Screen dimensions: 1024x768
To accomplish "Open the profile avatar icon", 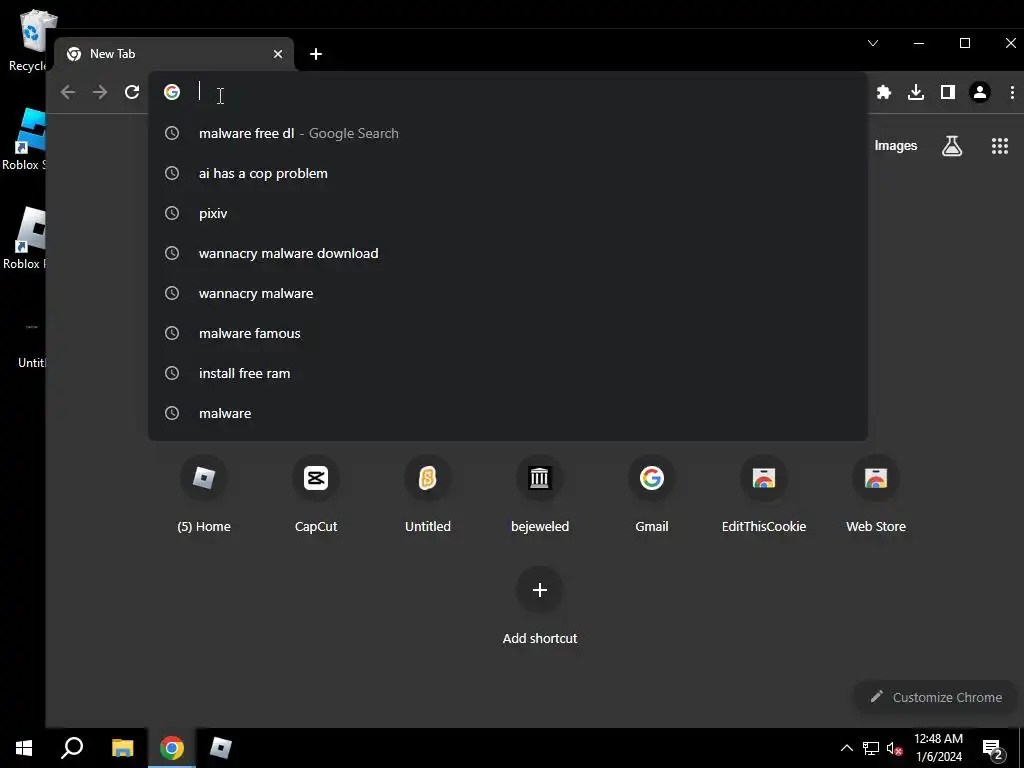I will pos(980,92).
